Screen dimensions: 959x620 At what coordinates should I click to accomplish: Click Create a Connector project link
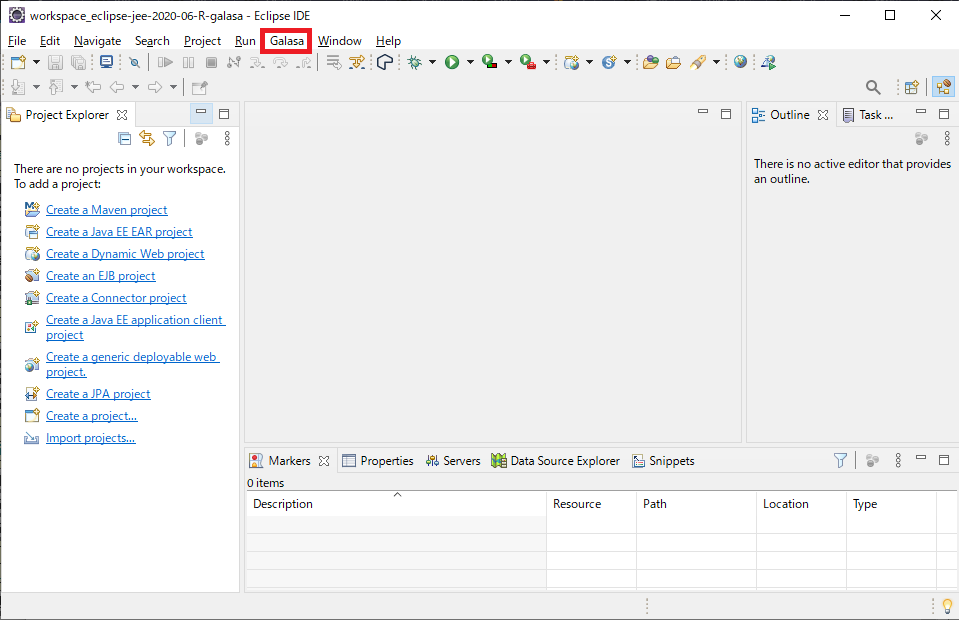click(116, 298)
